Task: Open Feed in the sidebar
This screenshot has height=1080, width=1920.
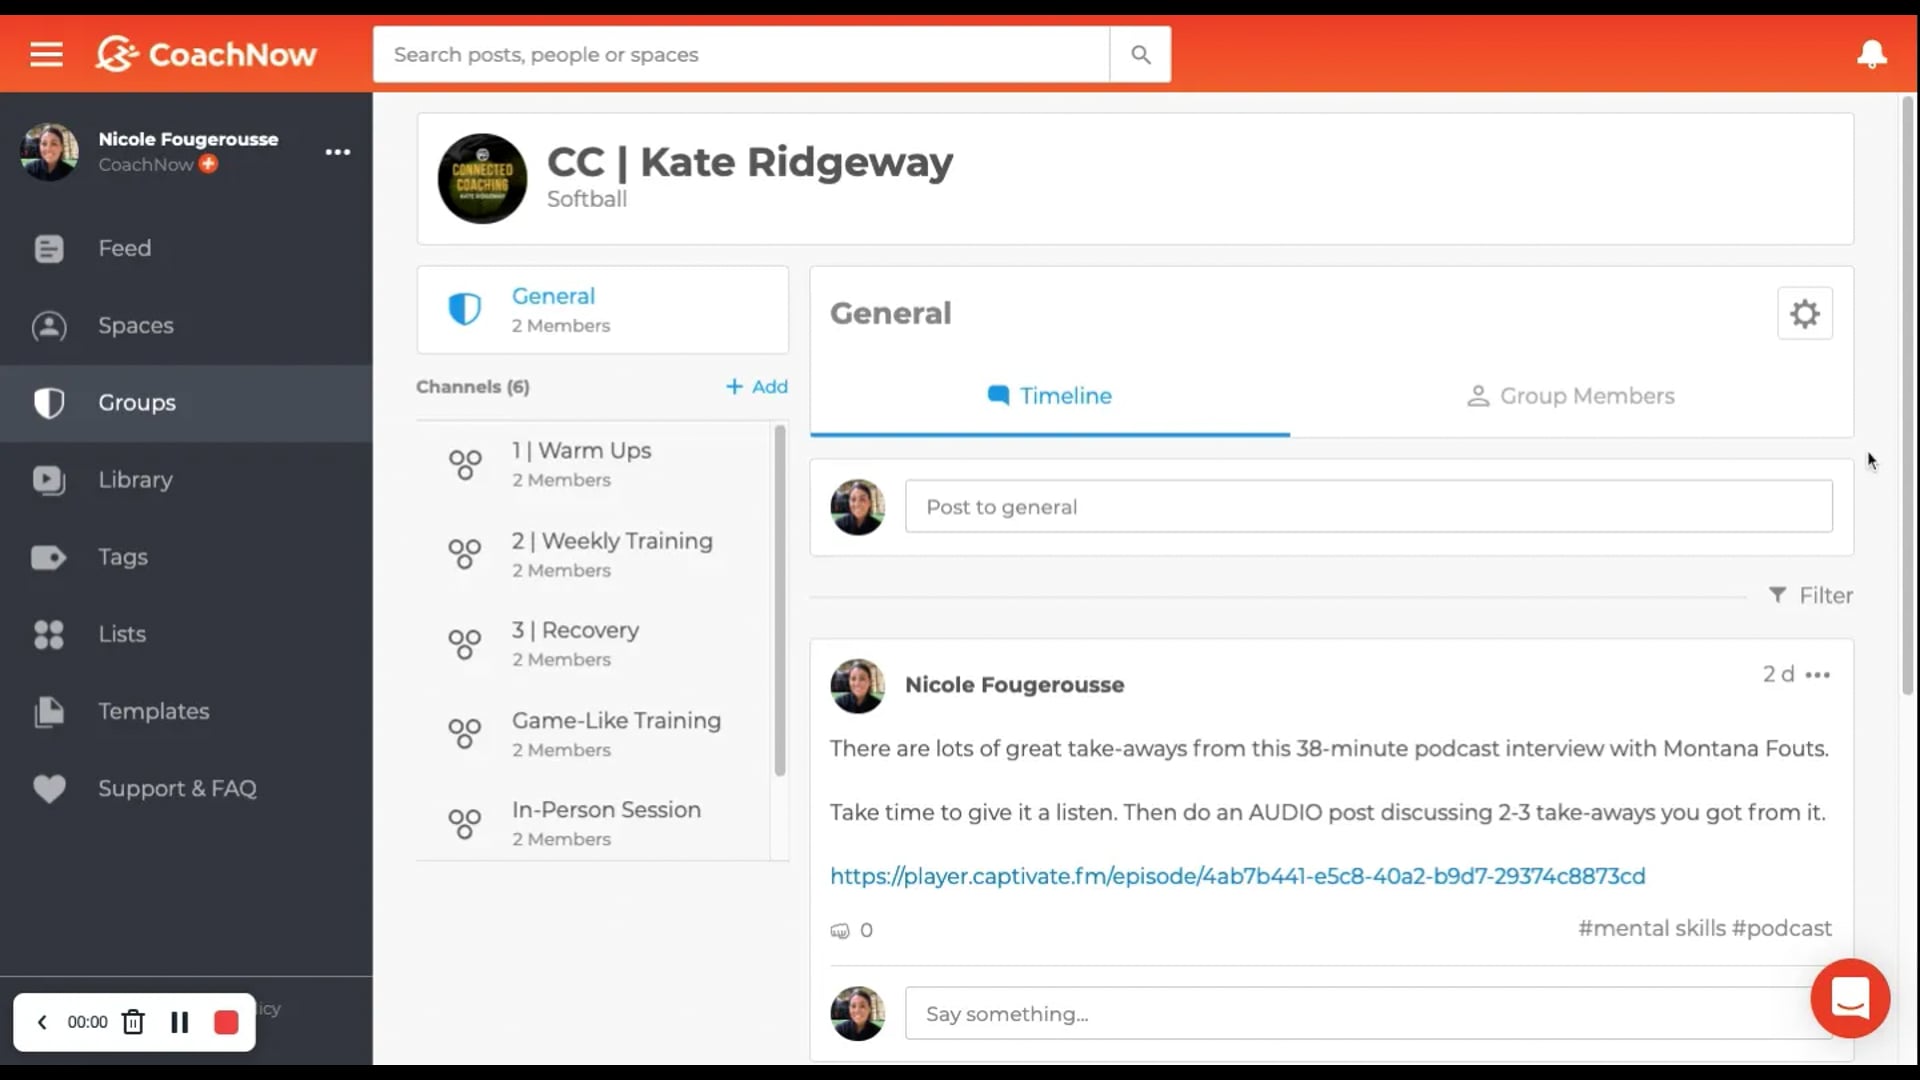Action: (x=186, y=248)
